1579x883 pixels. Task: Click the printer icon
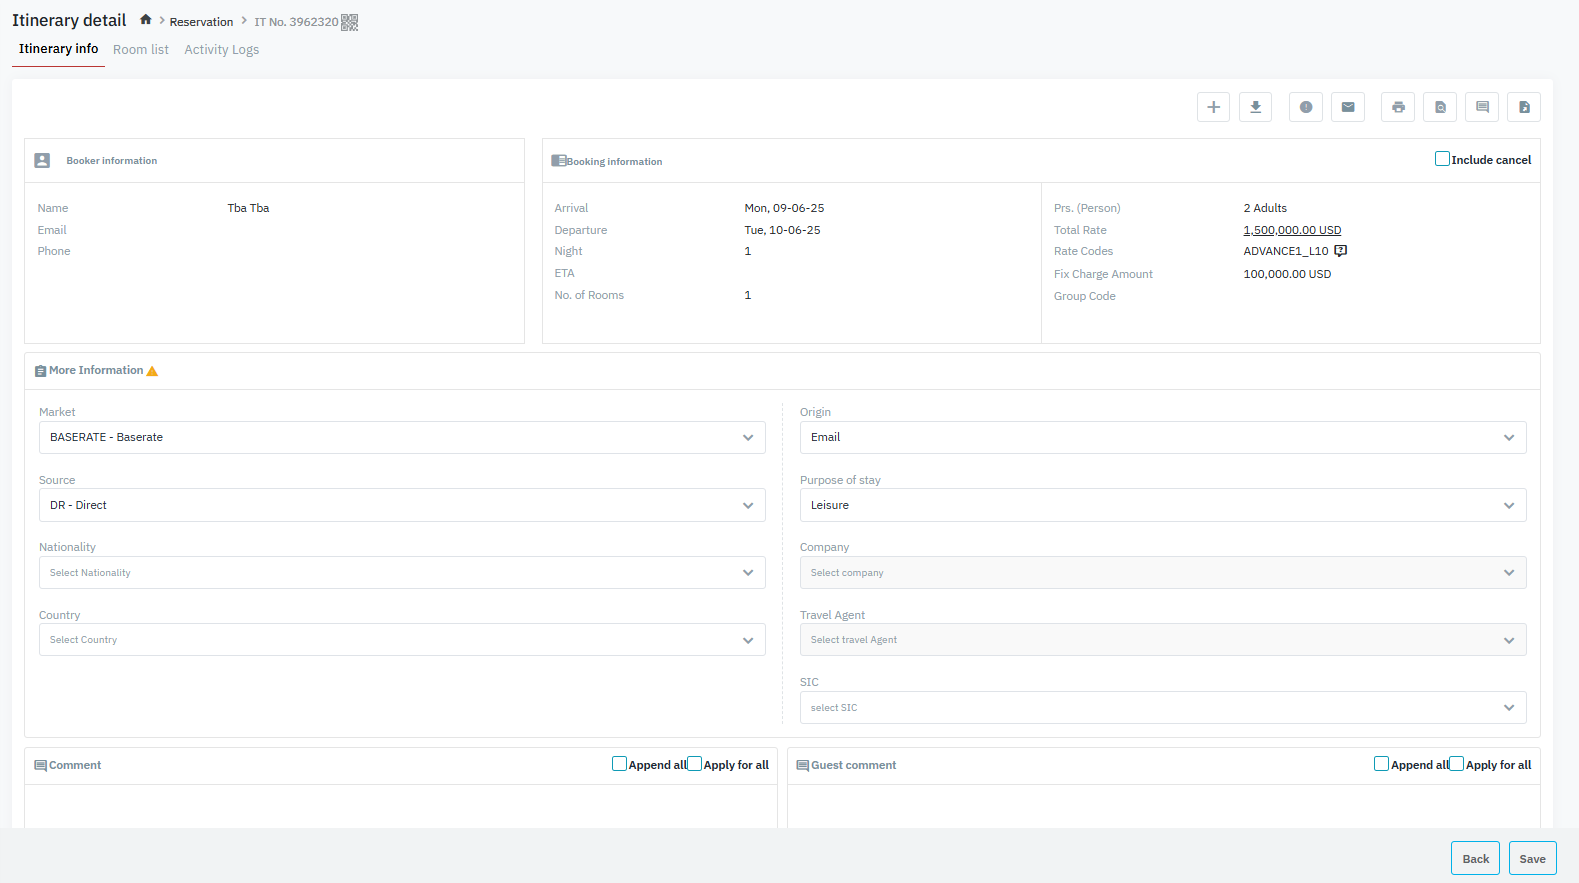tap(1397, 107)
